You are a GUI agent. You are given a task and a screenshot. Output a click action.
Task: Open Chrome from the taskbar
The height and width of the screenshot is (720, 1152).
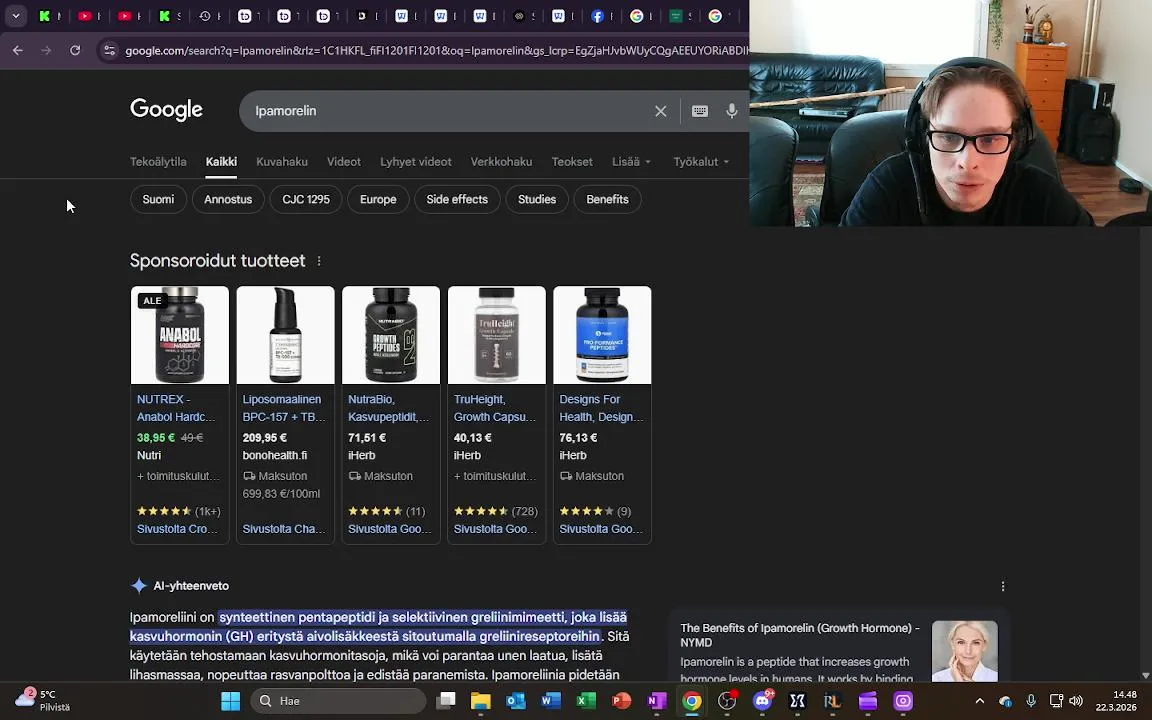point(692,701)
